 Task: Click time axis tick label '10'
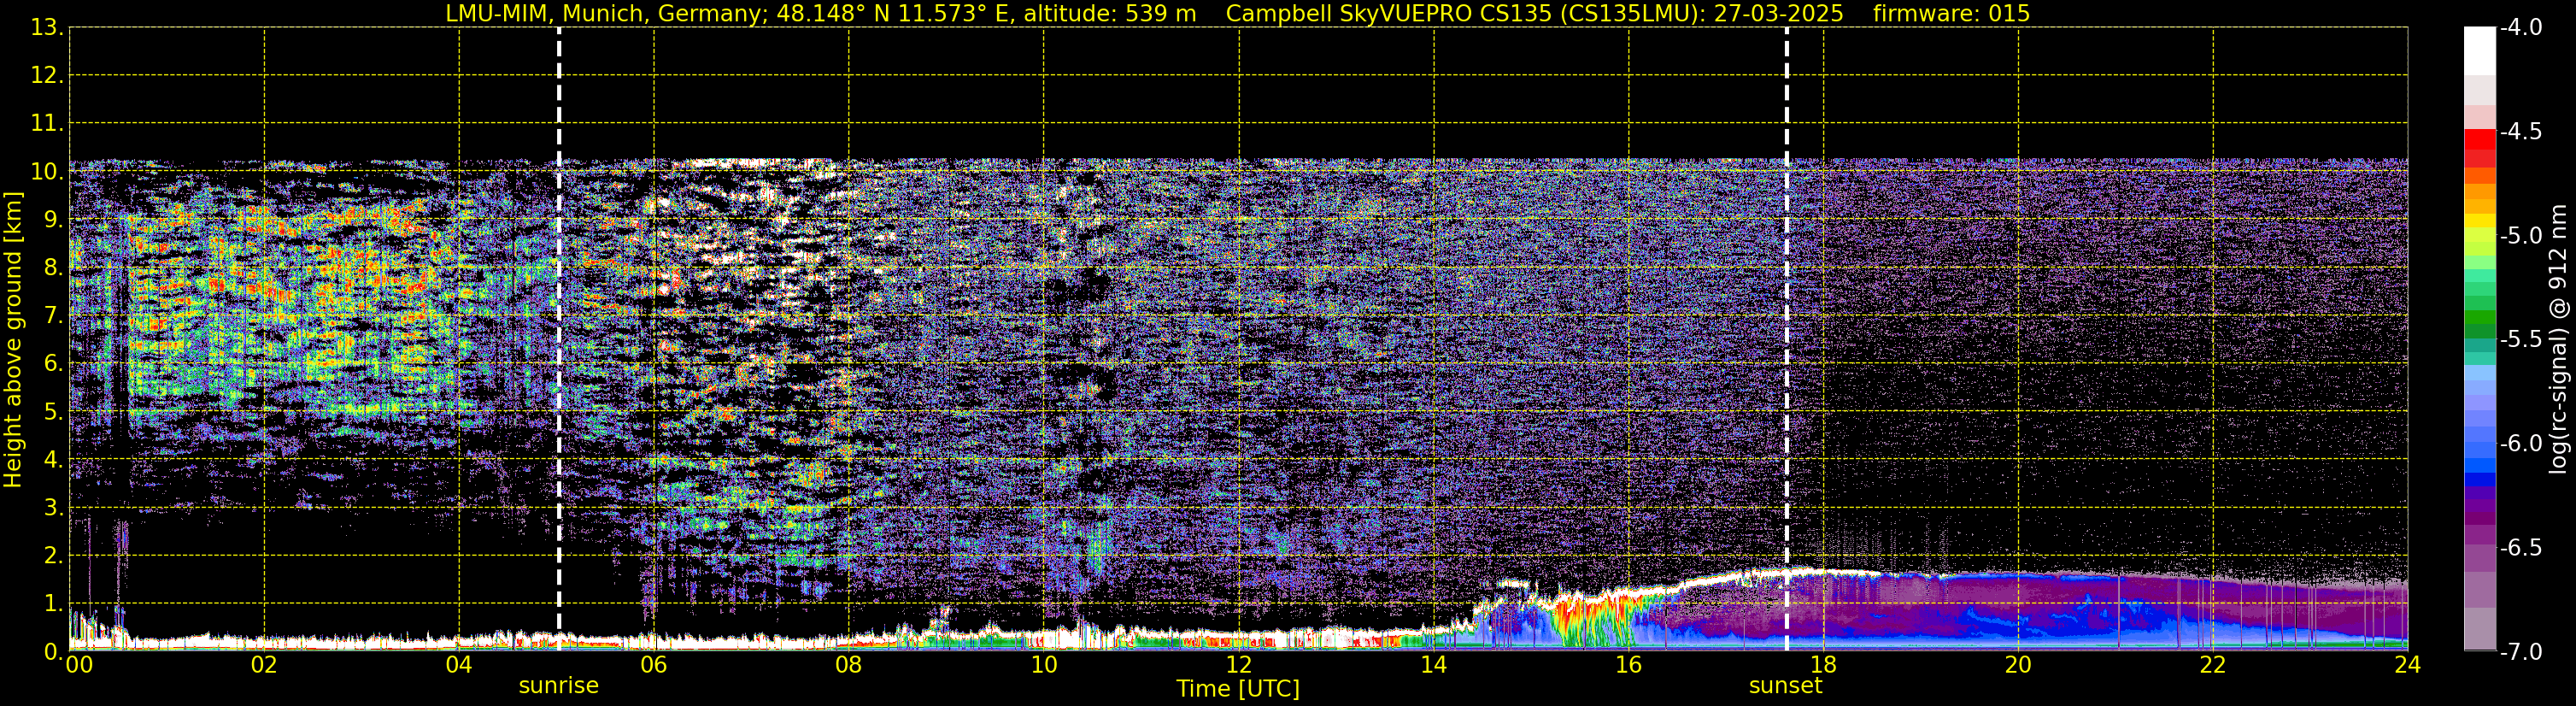pos(1043,665)
